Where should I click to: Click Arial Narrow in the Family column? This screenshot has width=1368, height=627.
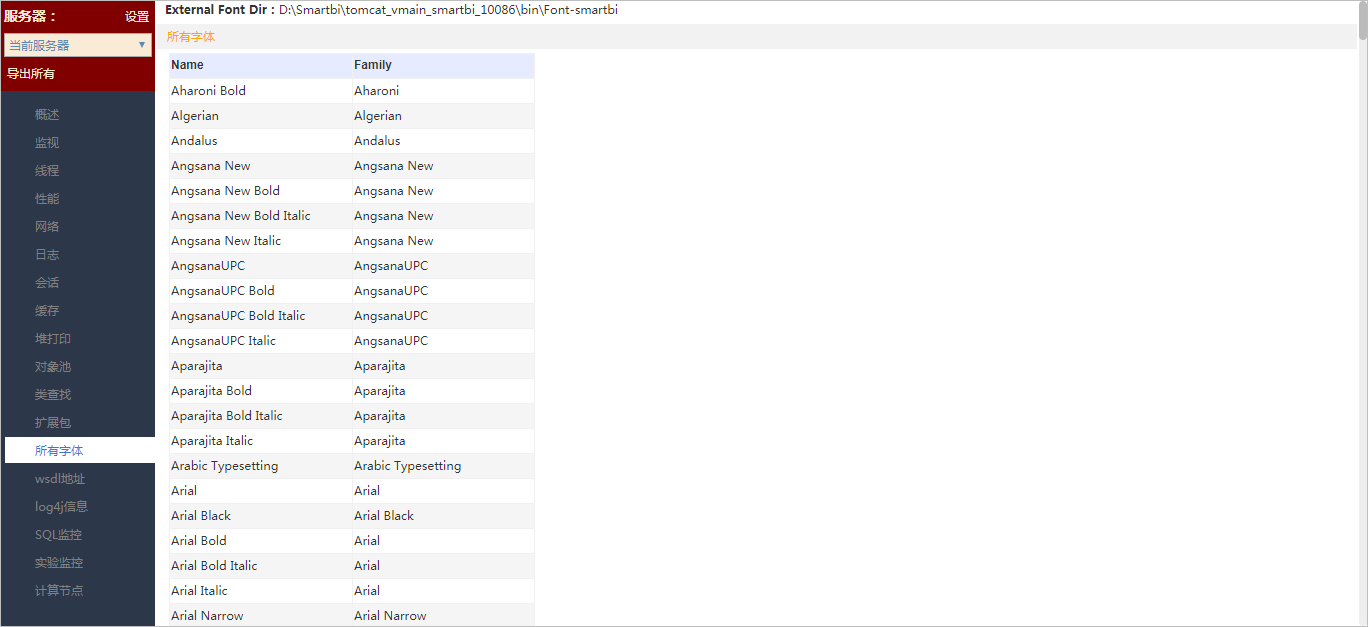tap(443, 616)
